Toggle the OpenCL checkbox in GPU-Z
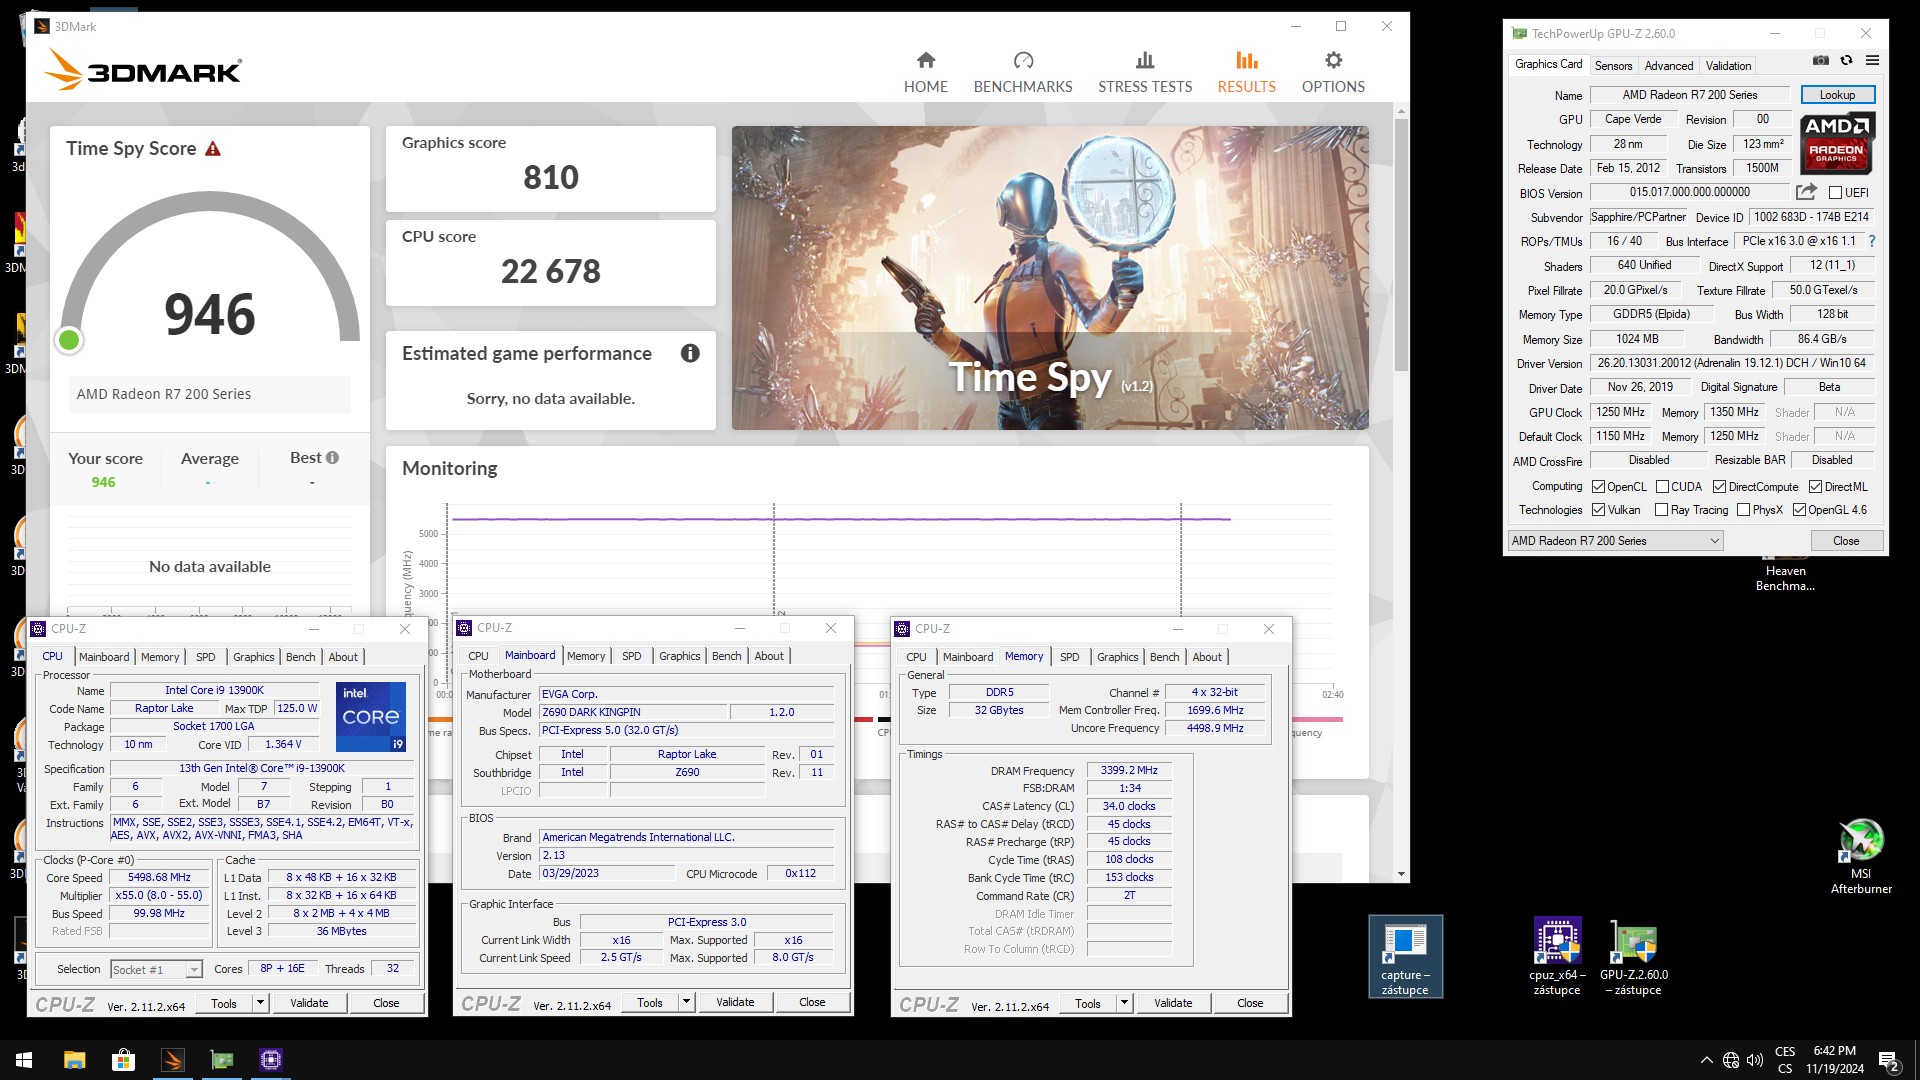Screen dimensions: 1920x1080 click(1598, 487)
